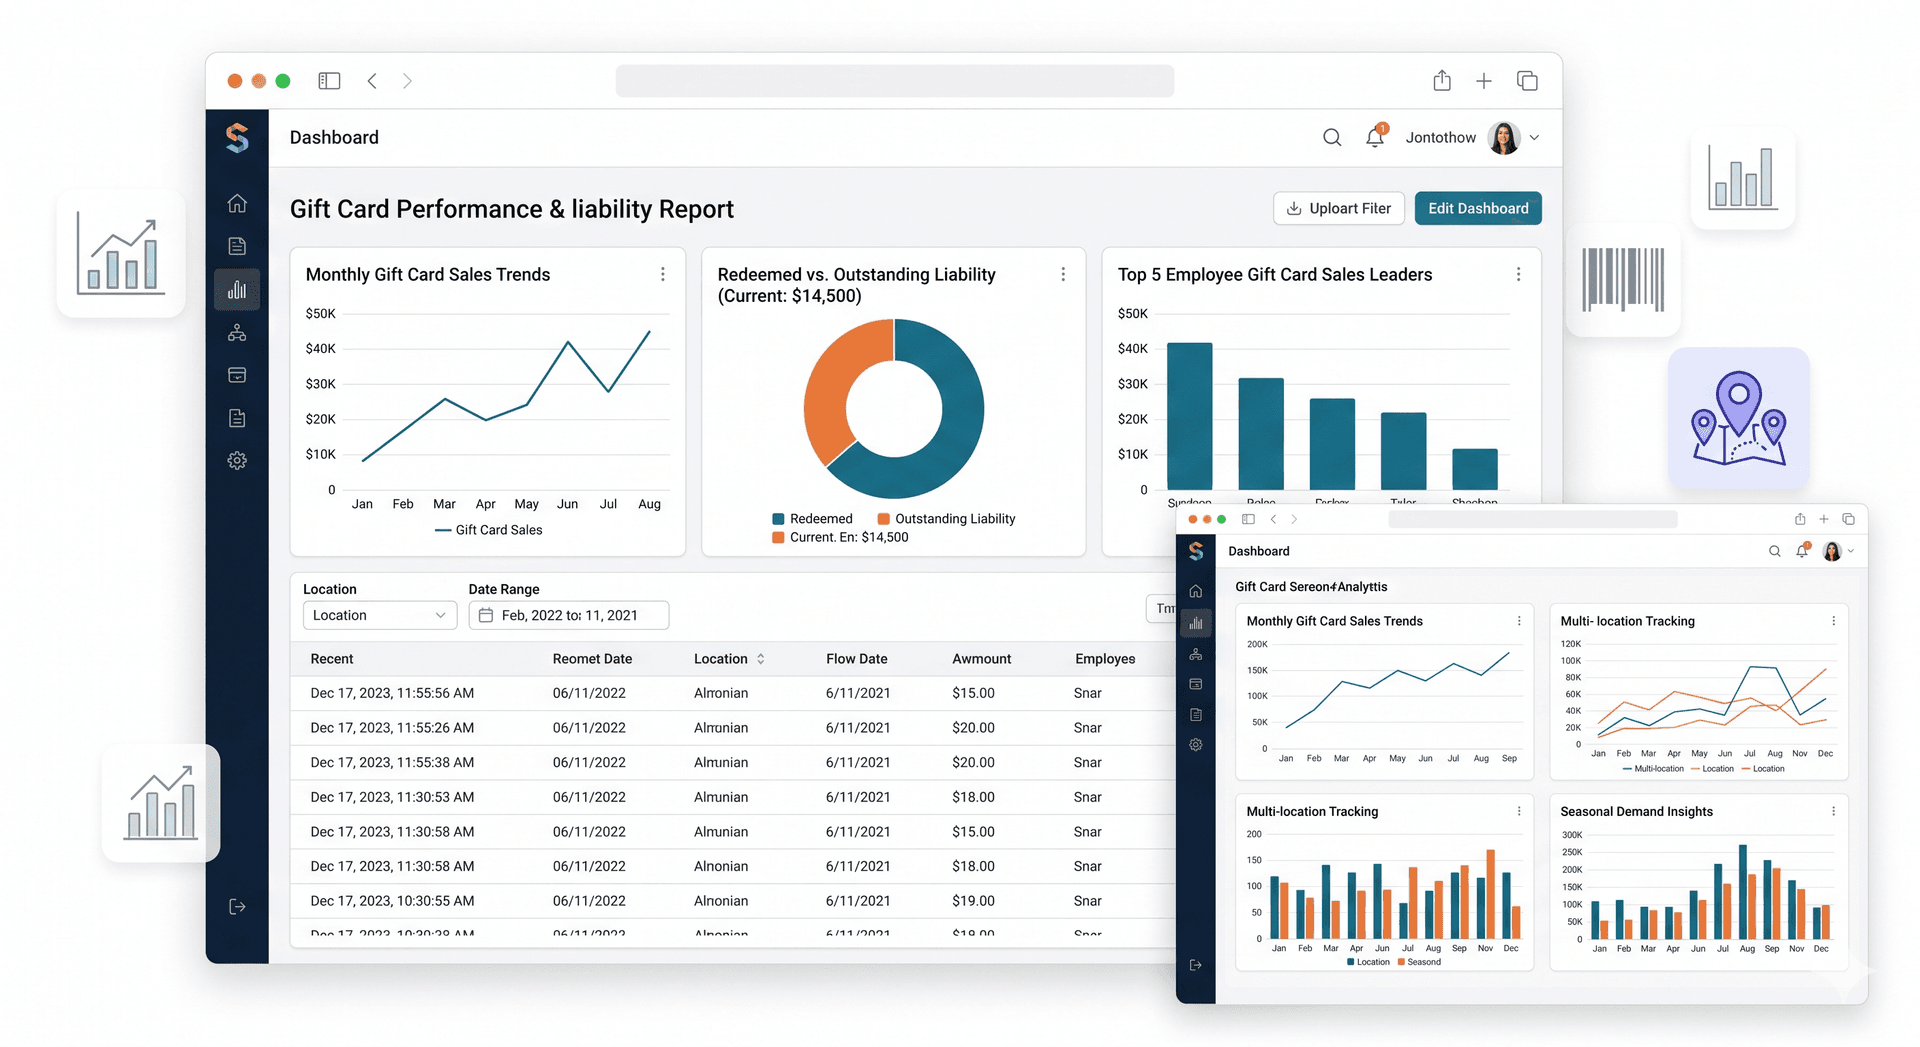
Task: Select row Dec 17, 2023, 10:30:55 AM
Action: click(x=733, y=901)
